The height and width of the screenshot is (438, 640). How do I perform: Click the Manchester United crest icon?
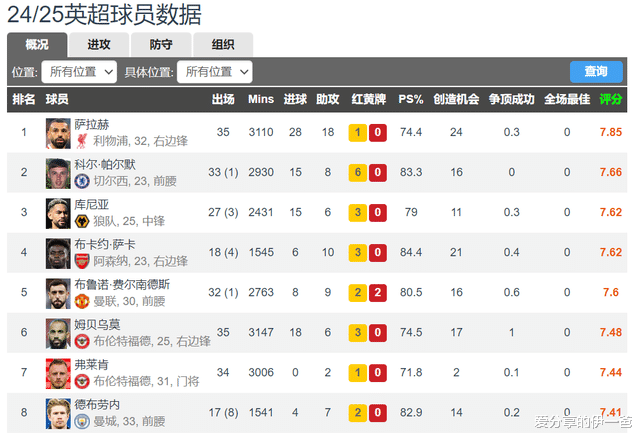click(x=82, y=301)
